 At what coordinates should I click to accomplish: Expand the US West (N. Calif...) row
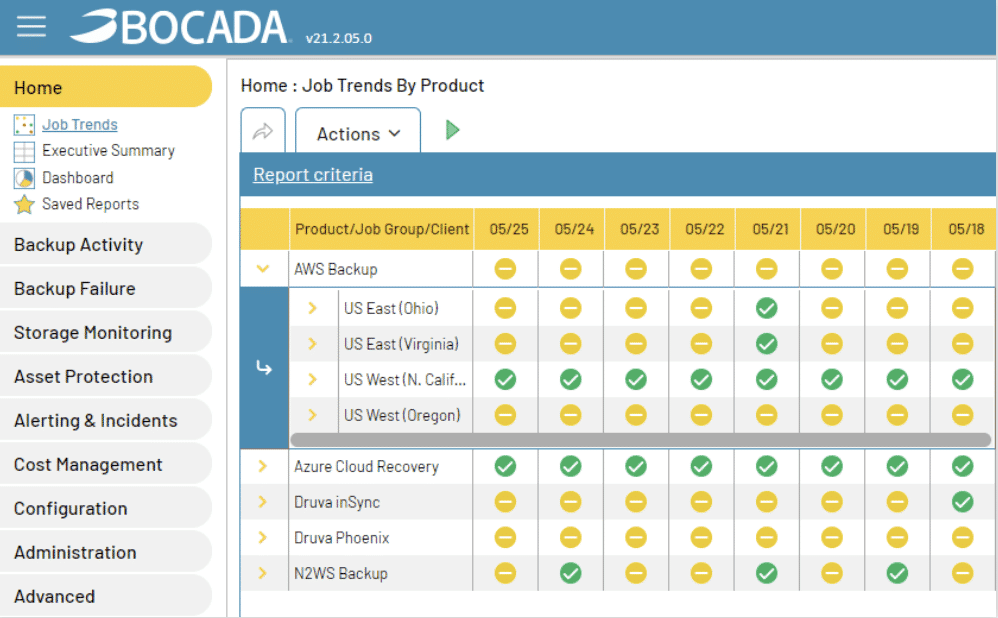click(313, 379)
